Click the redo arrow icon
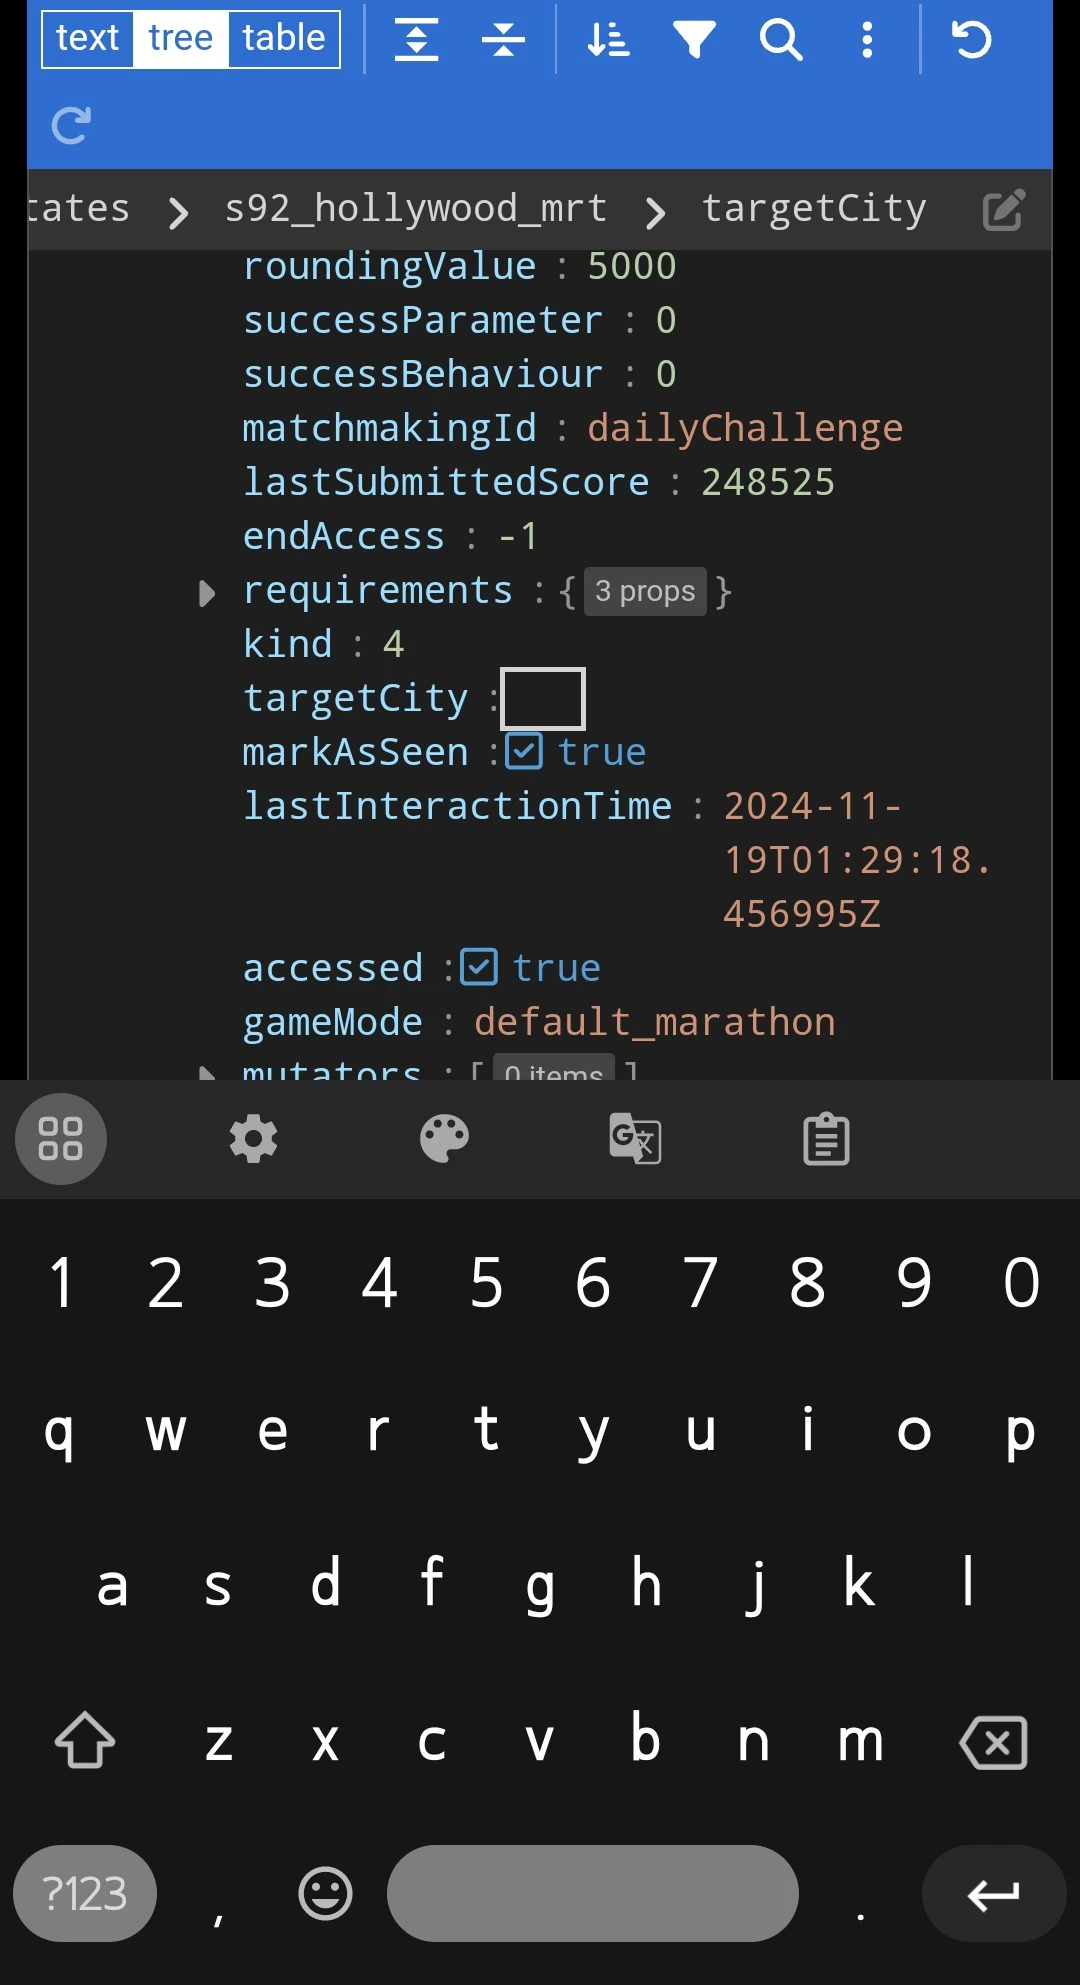This screenshot has width=1080, height=1985. pyautogui.click(x=71, y=125)
